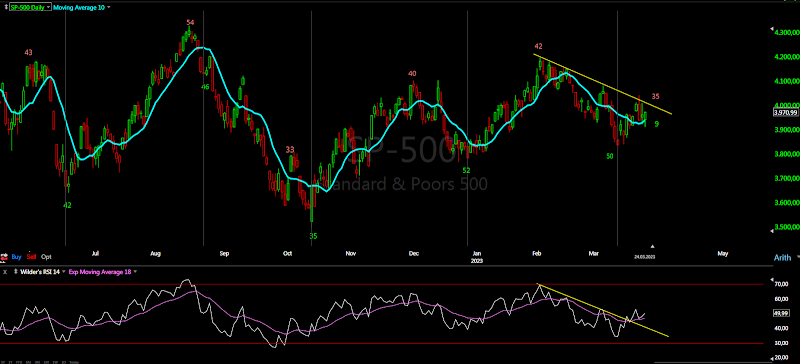Click the green label 50 near March low

[x=610, y=156]
